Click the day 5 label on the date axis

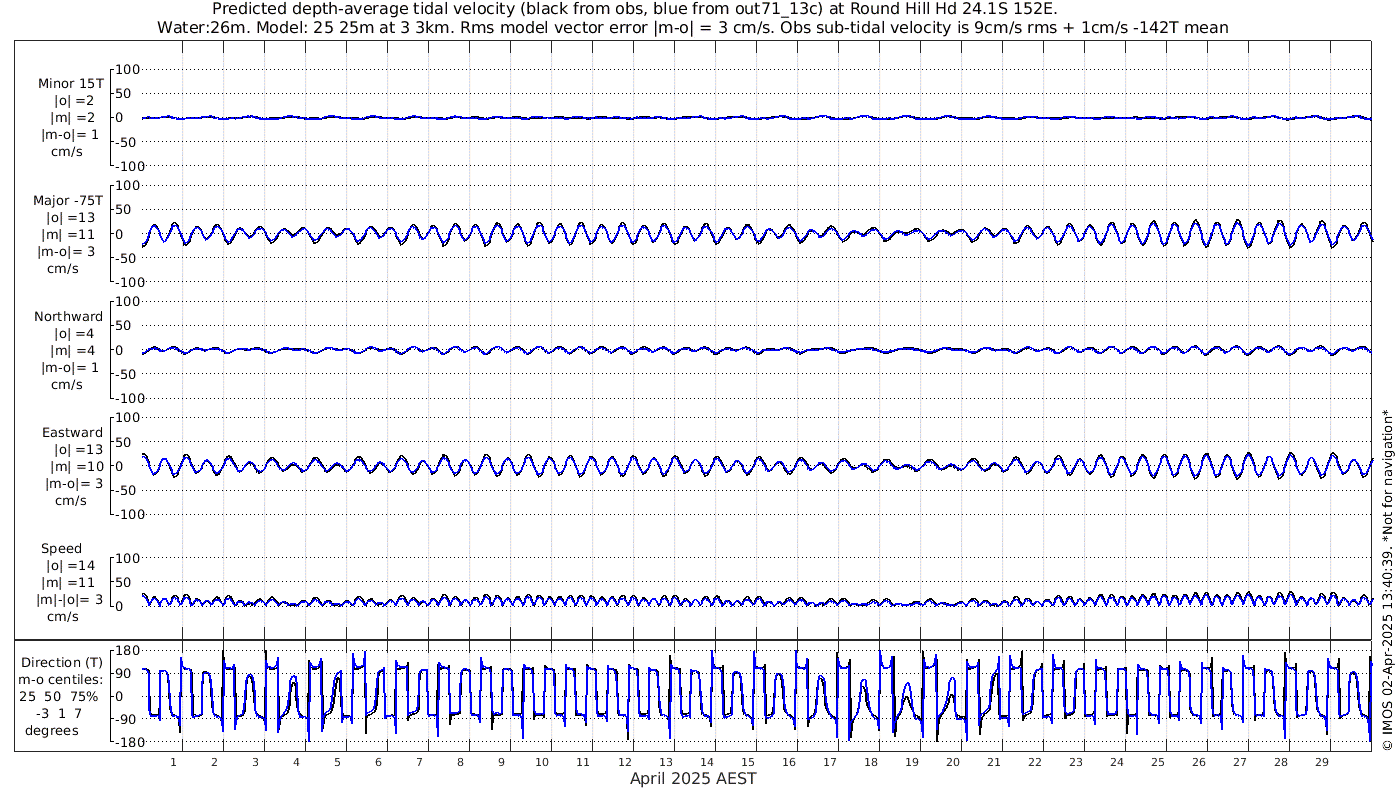[x=337, y=762]
